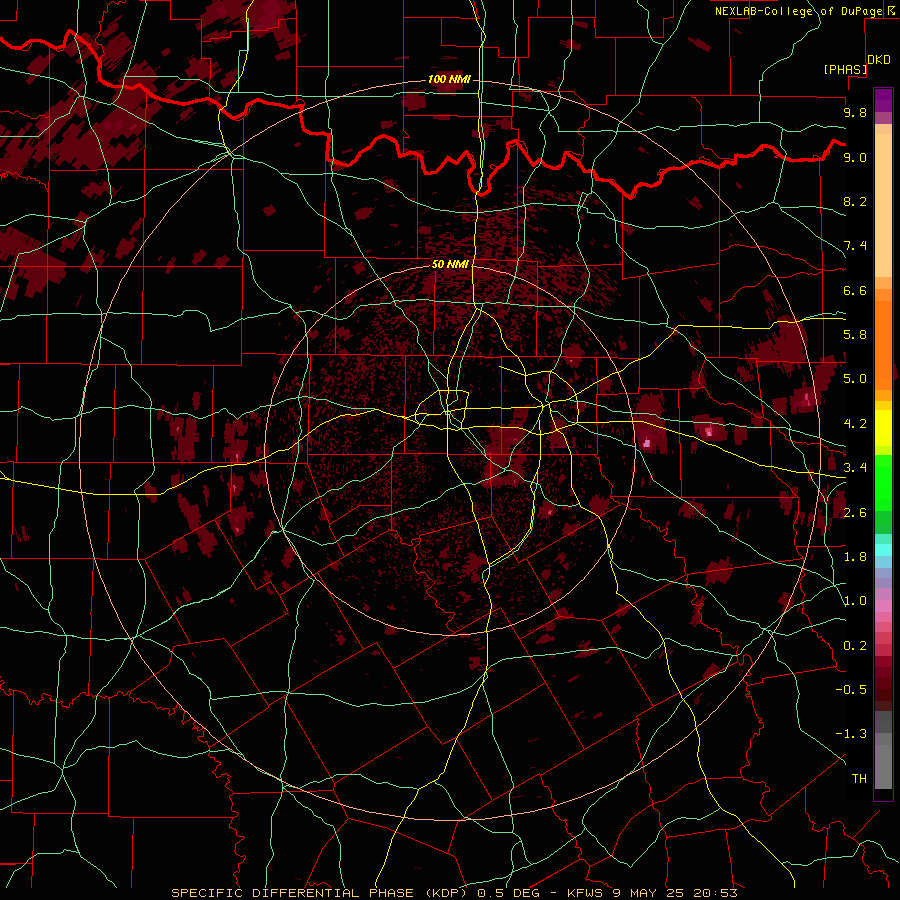Select the cyan band of the color bar
The width and height of the screenshot is (900, 900).
tap(883, 550)
